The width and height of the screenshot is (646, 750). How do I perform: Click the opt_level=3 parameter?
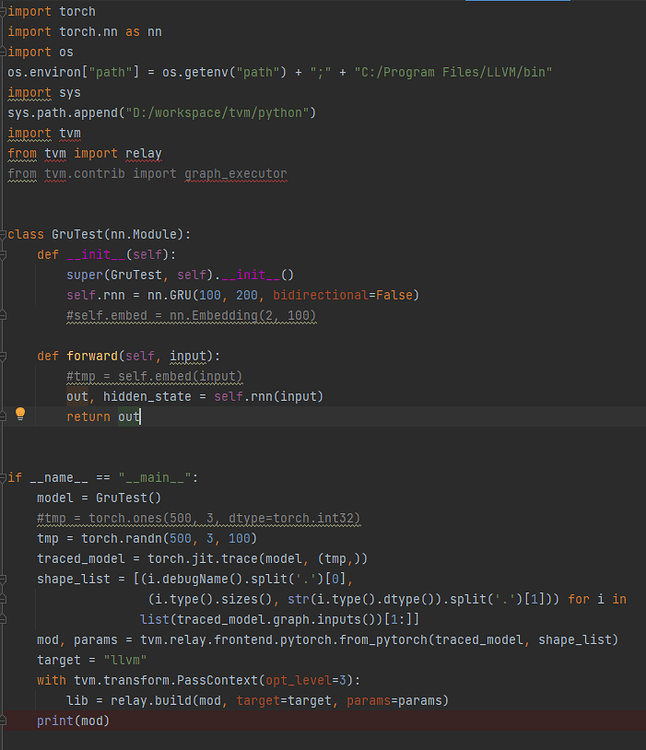point(305,681)
